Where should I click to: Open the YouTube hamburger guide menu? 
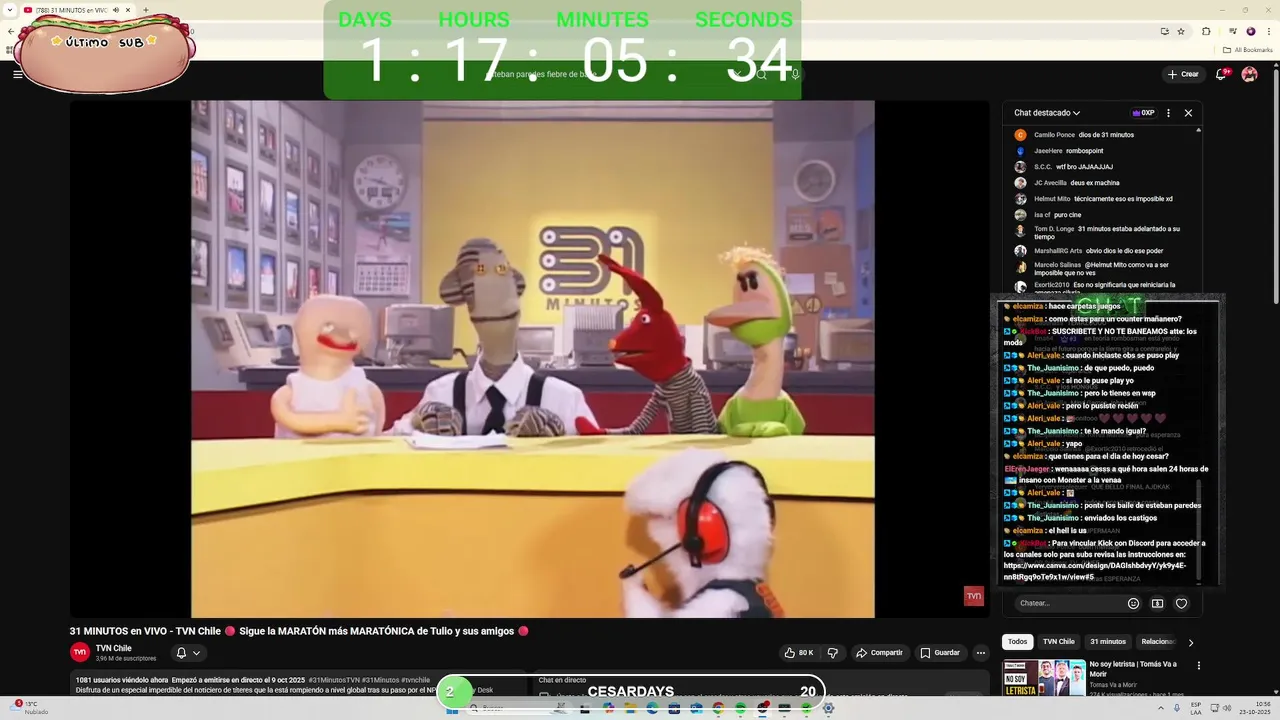coord(17,74)
